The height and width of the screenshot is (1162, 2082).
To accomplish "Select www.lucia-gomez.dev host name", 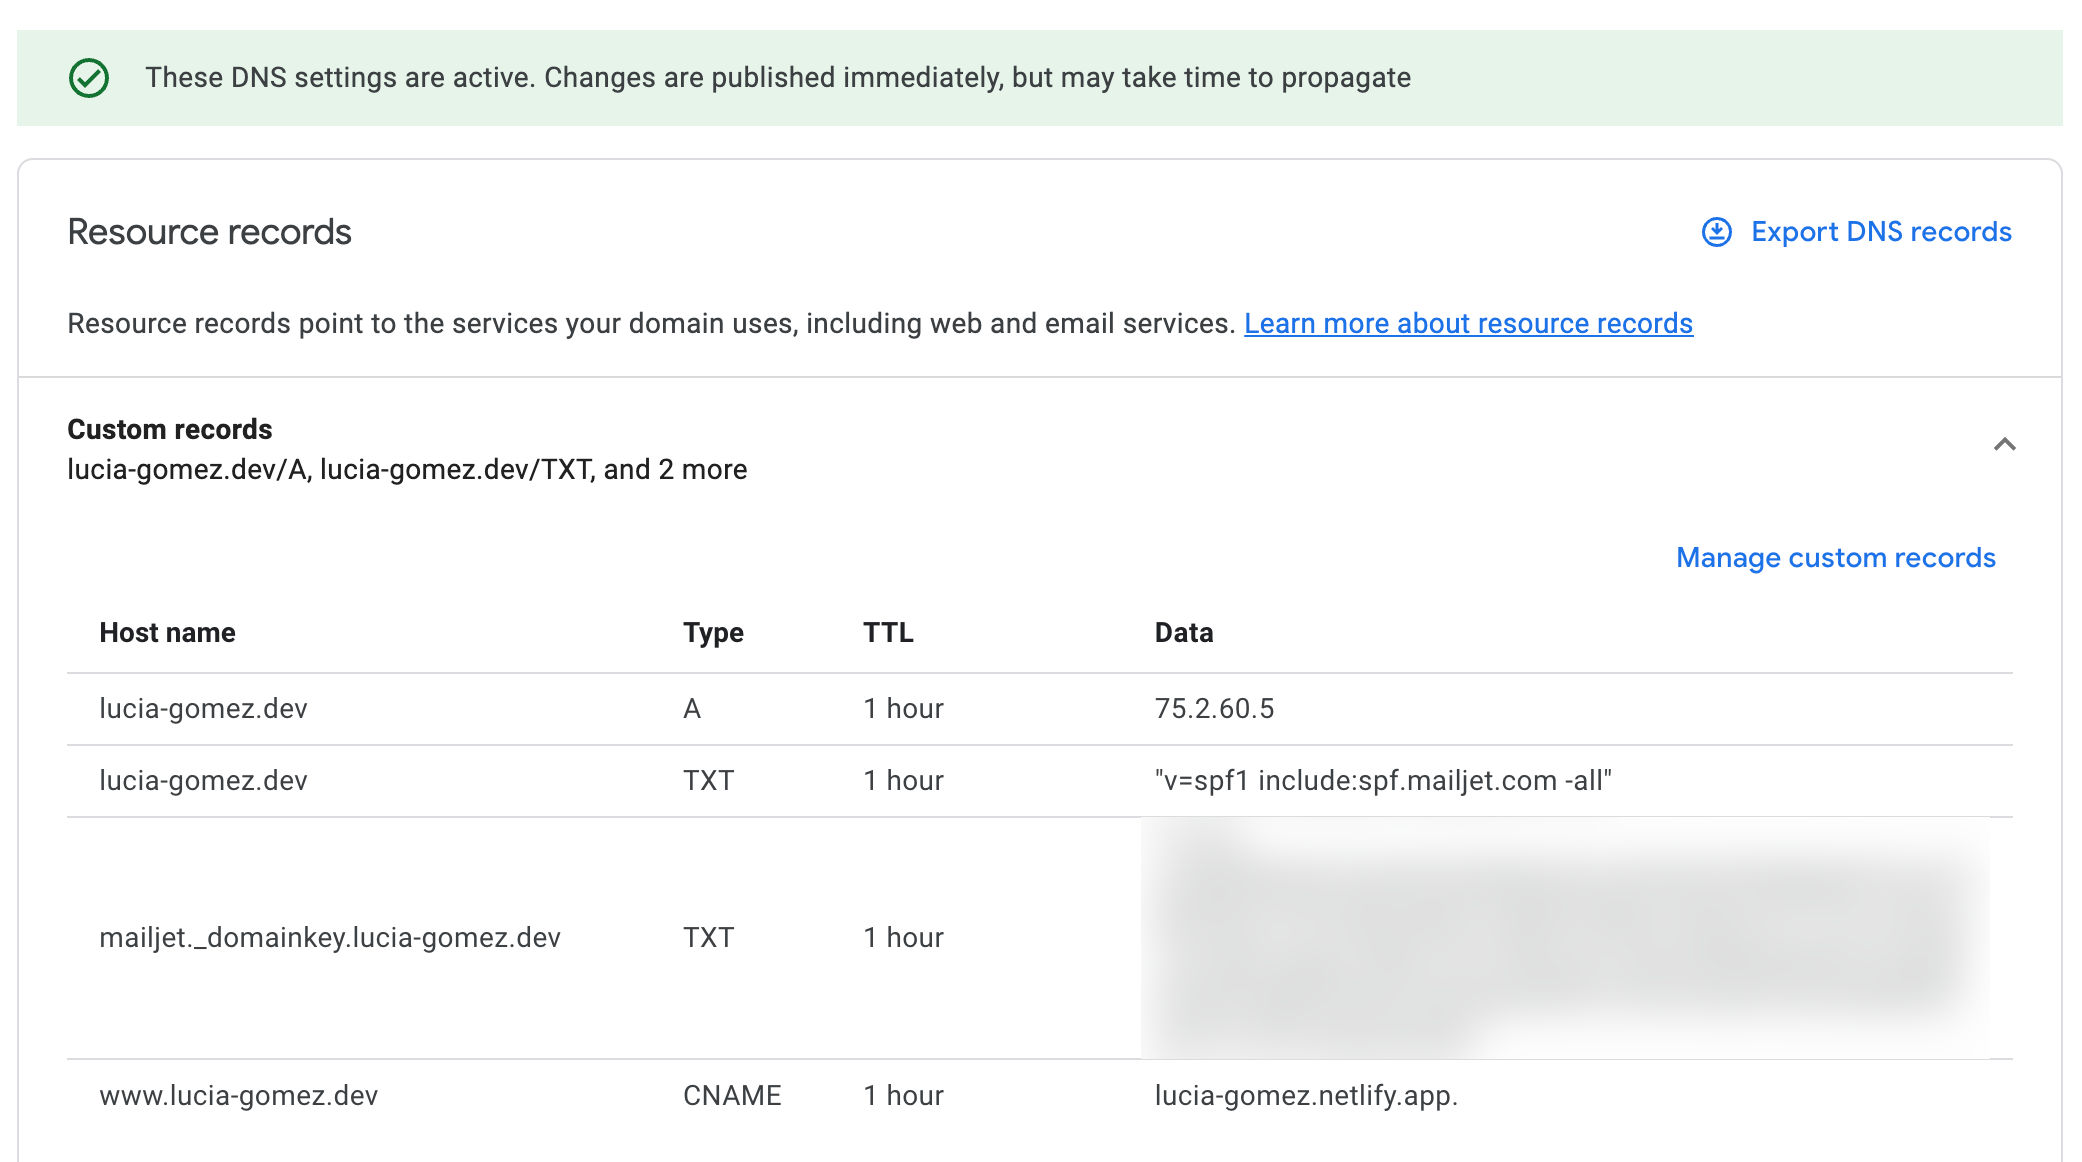I will click(x=239, y=1096).
